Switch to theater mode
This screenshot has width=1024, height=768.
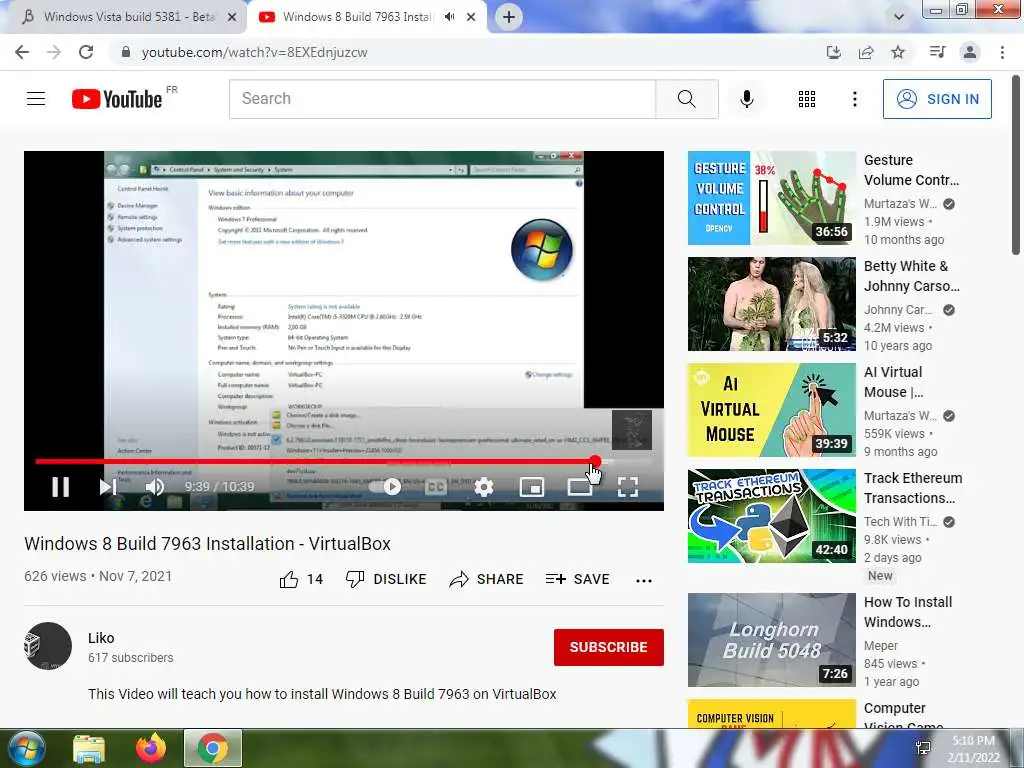pyautogui.click(x=580, y=487)
